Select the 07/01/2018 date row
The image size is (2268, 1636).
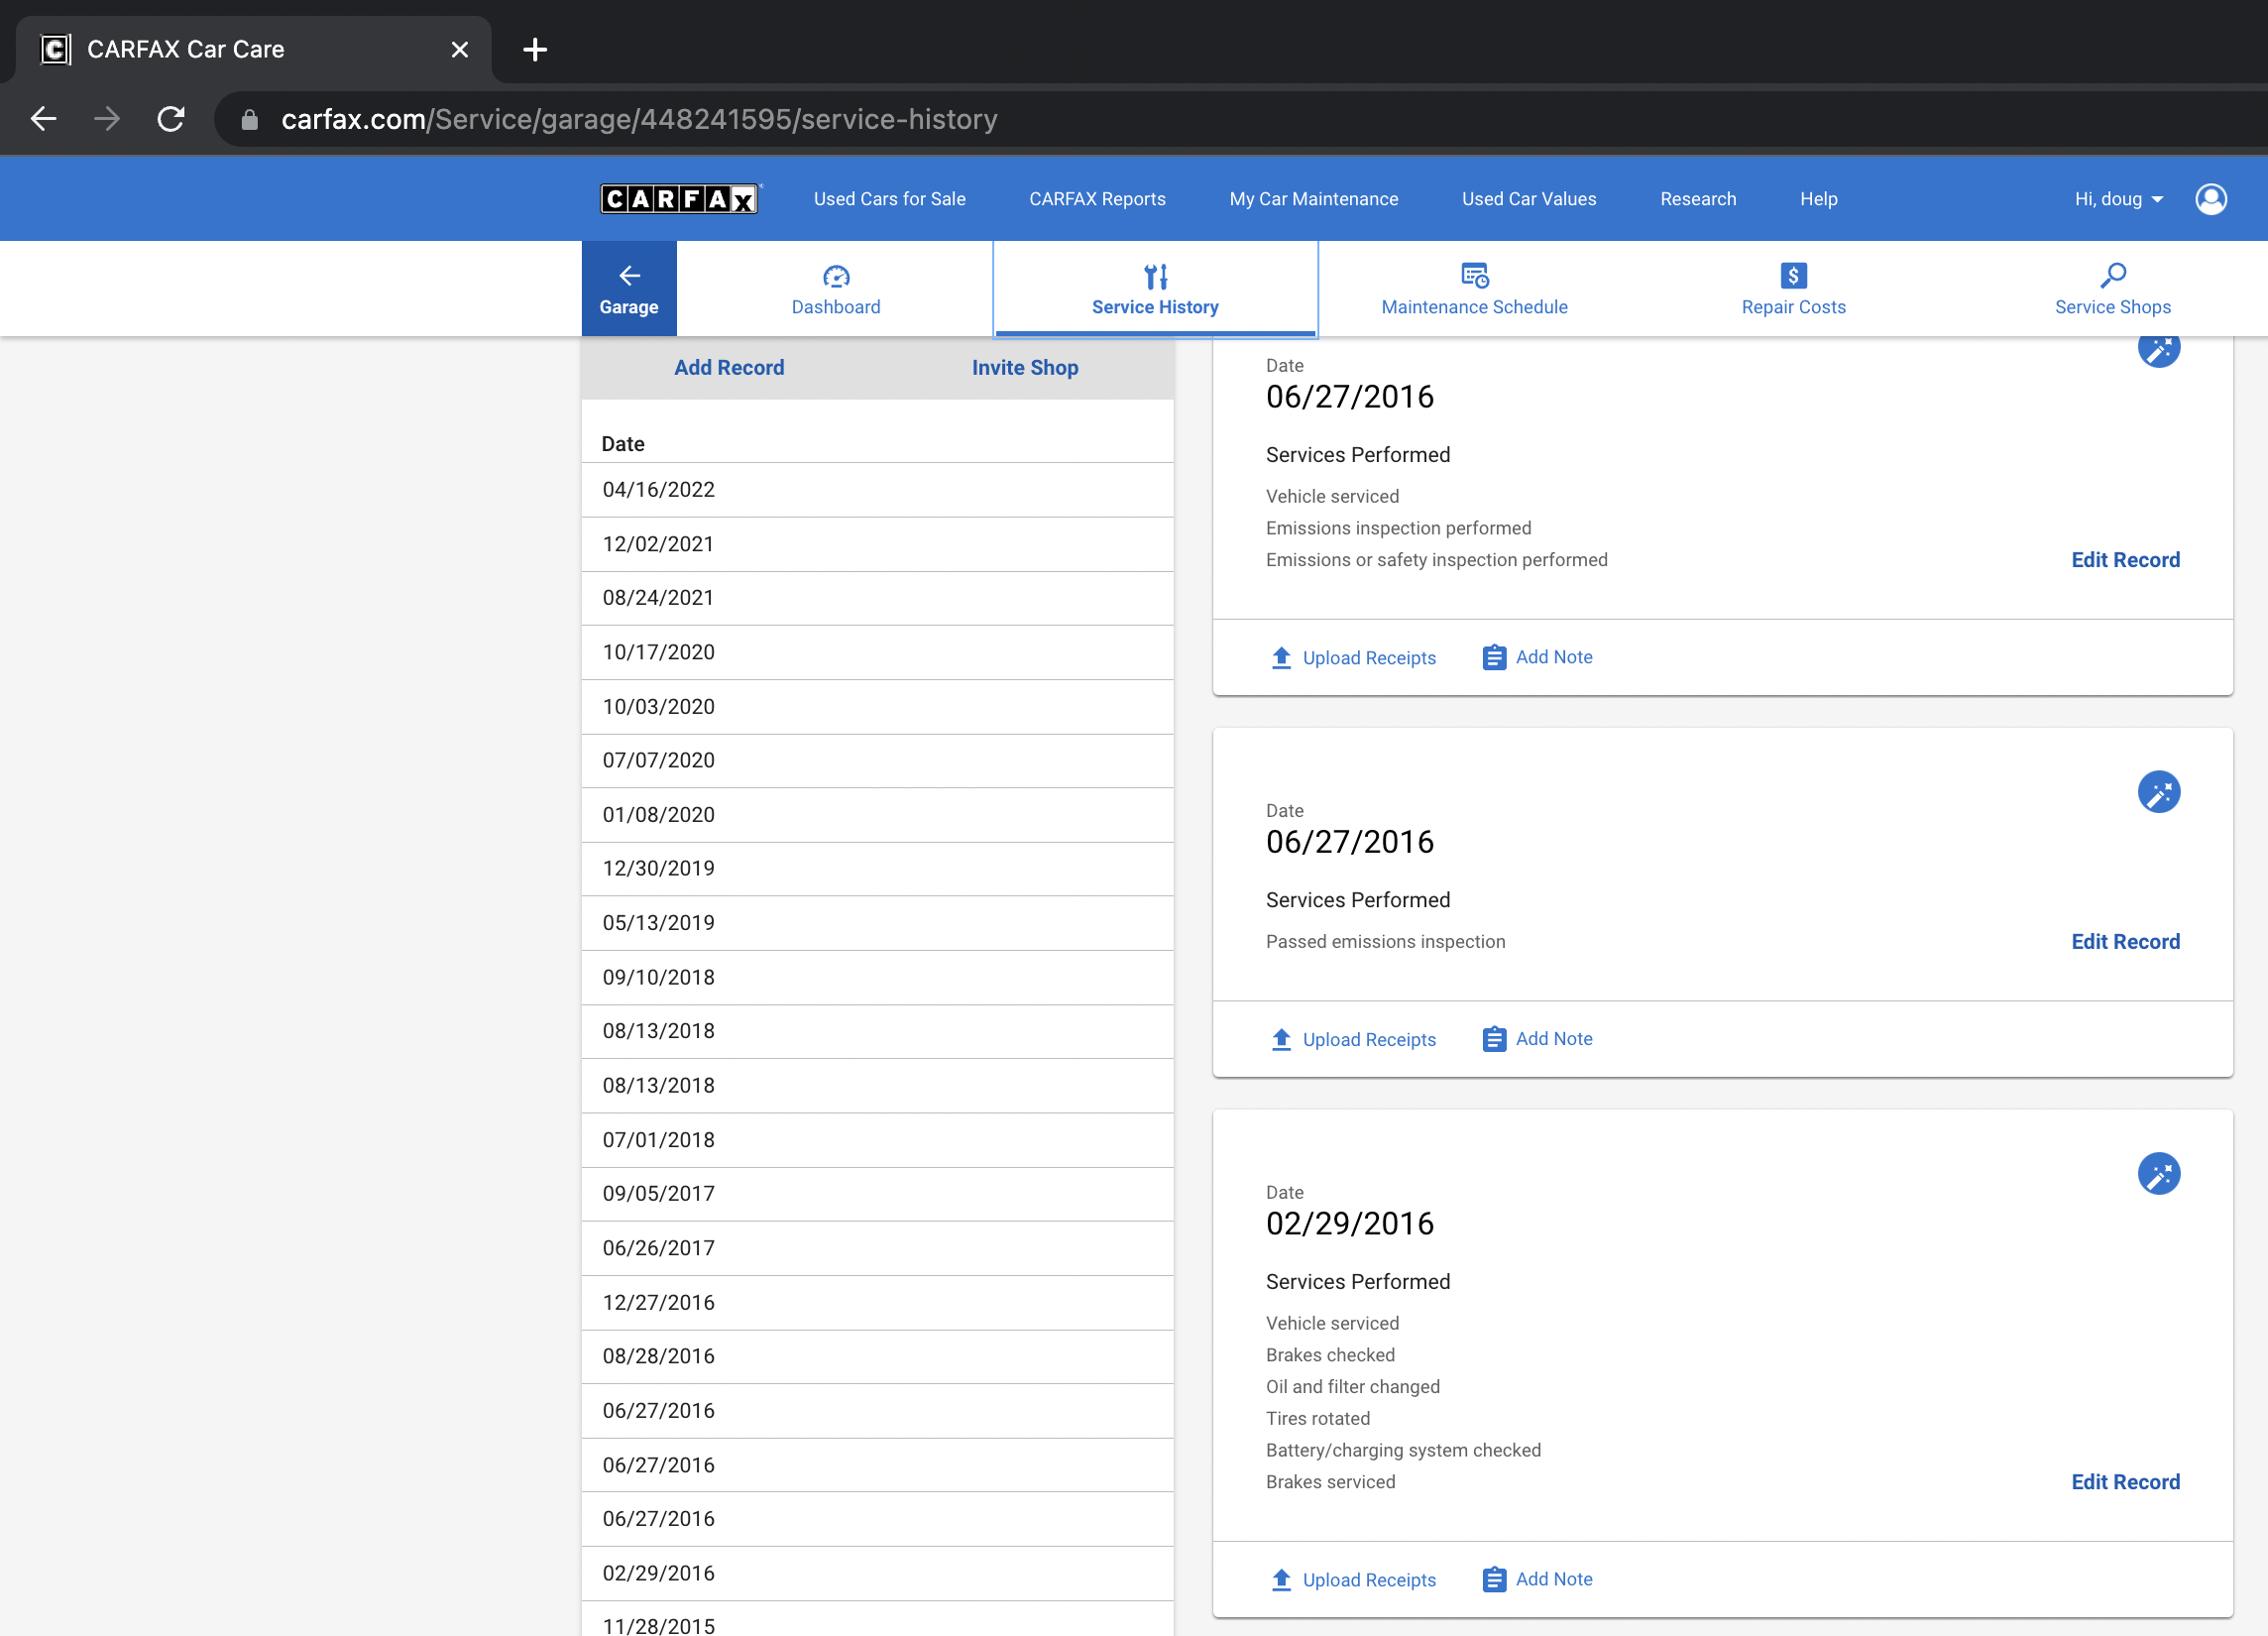877,1140
